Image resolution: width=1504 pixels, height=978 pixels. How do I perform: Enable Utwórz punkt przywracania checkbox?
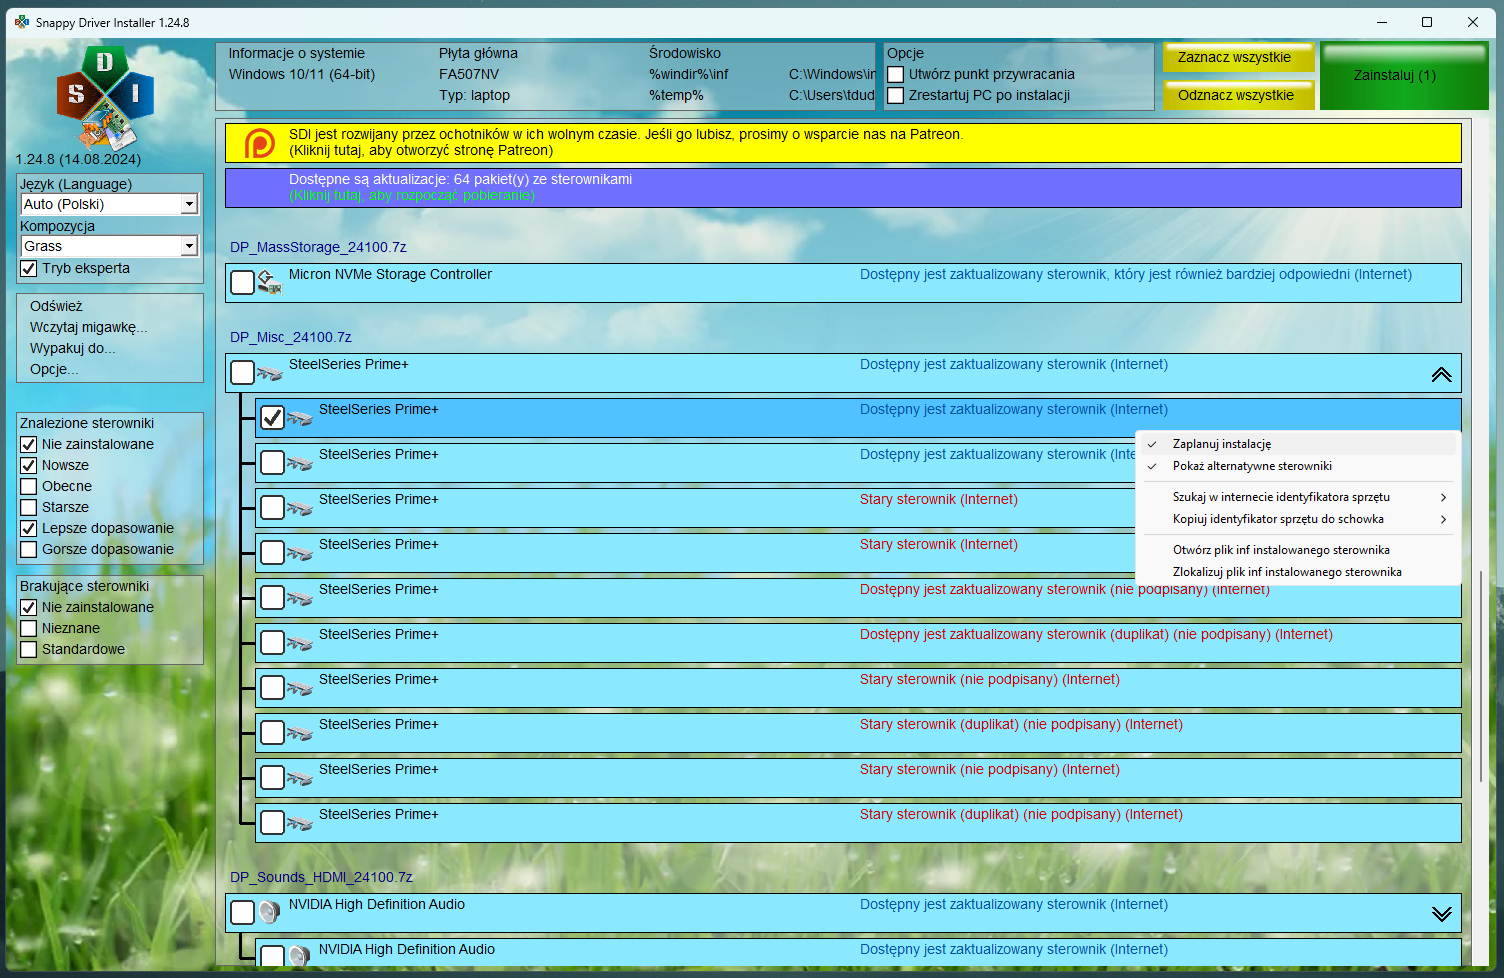pyautogui.click(x=896, y=74)
